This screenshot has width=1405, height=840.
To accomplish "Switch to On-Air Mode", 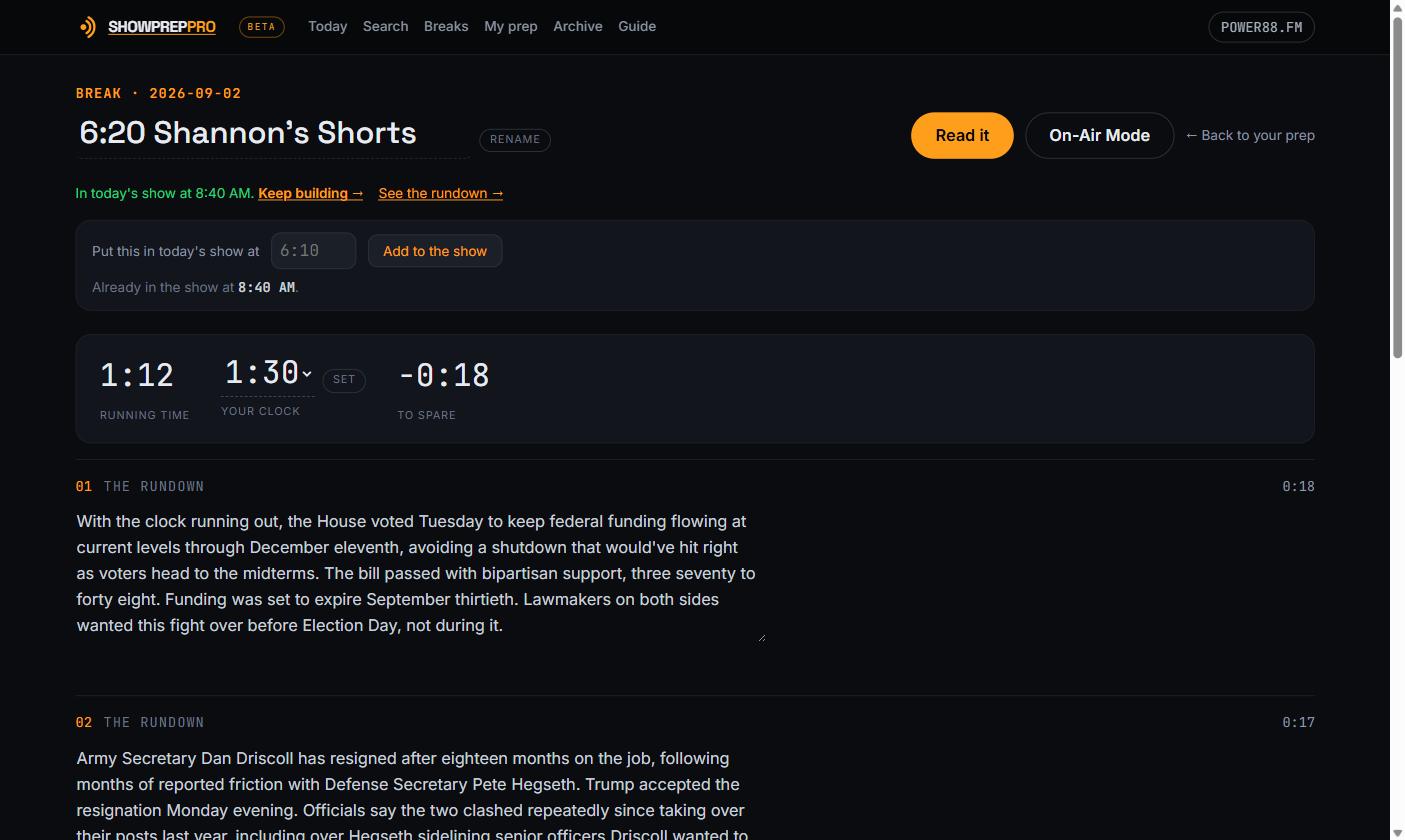I will 1099,135.
